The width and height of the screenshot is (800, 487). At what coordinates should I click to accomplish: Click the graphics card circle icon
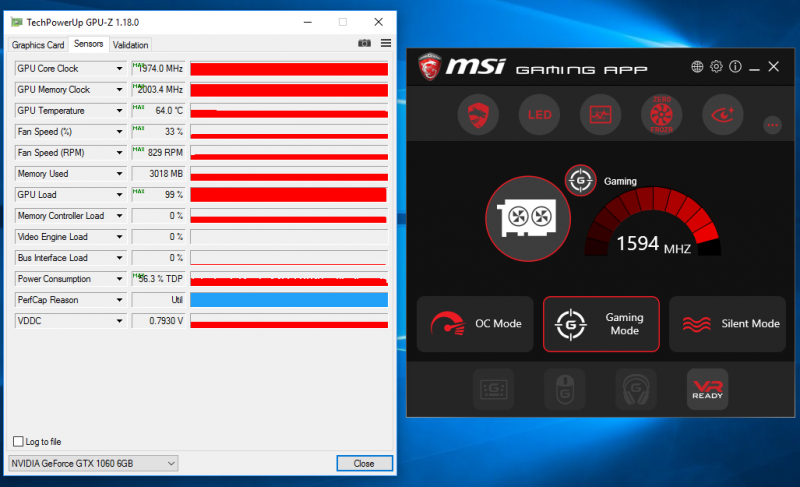point(528,218)
